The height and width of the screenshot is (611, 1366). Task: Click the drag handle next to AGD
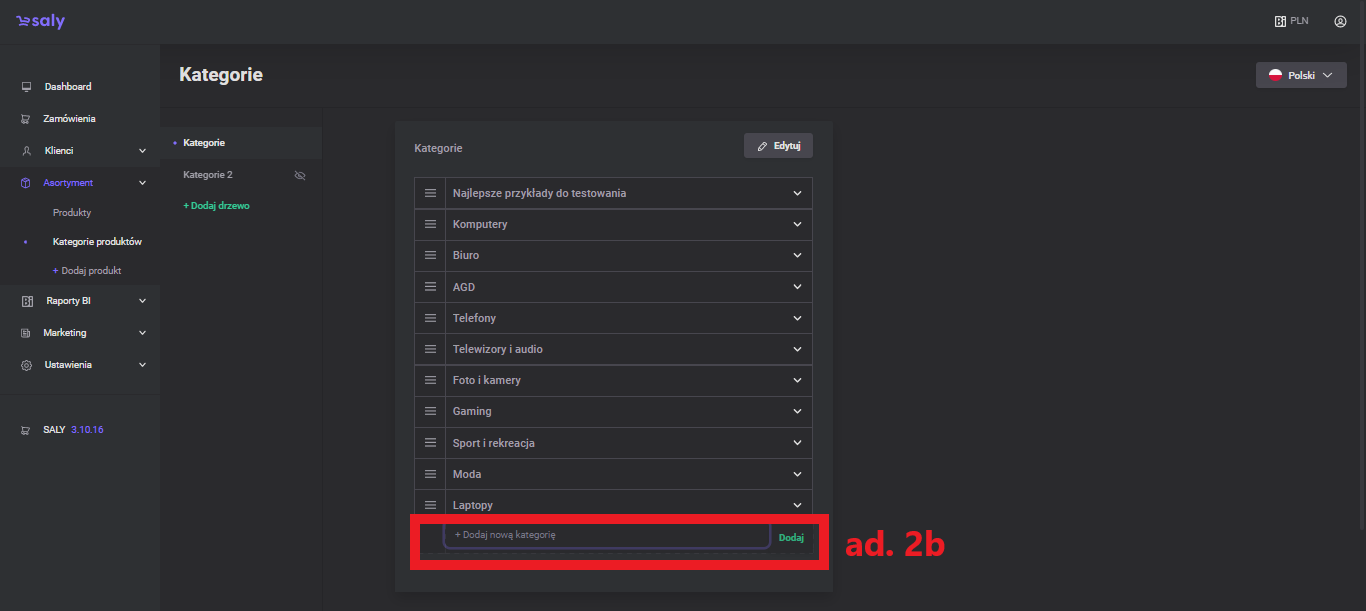pos(431,287)
